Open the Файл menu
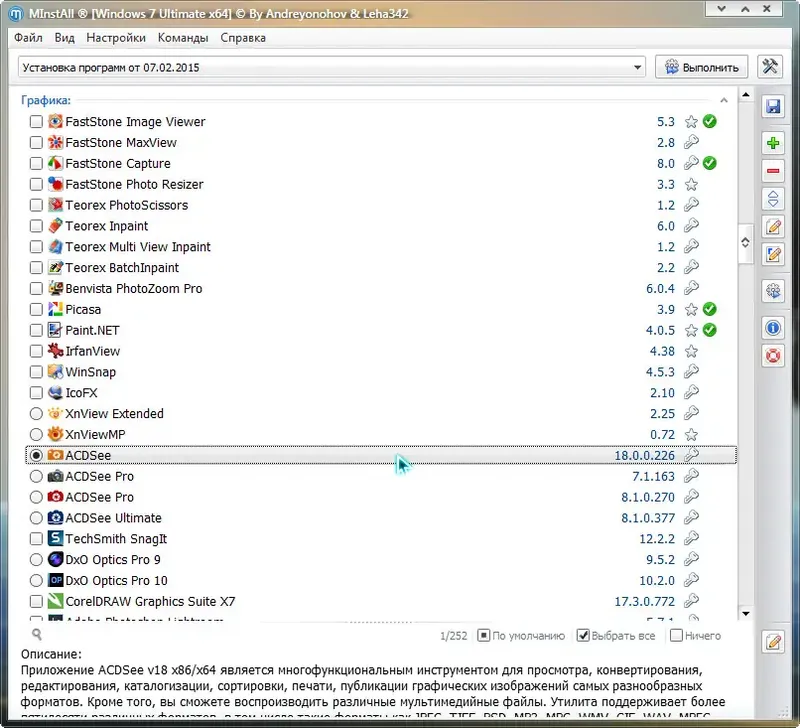Image resolution: width=800 pixels, height=728 pixels. tap(28, 38)
